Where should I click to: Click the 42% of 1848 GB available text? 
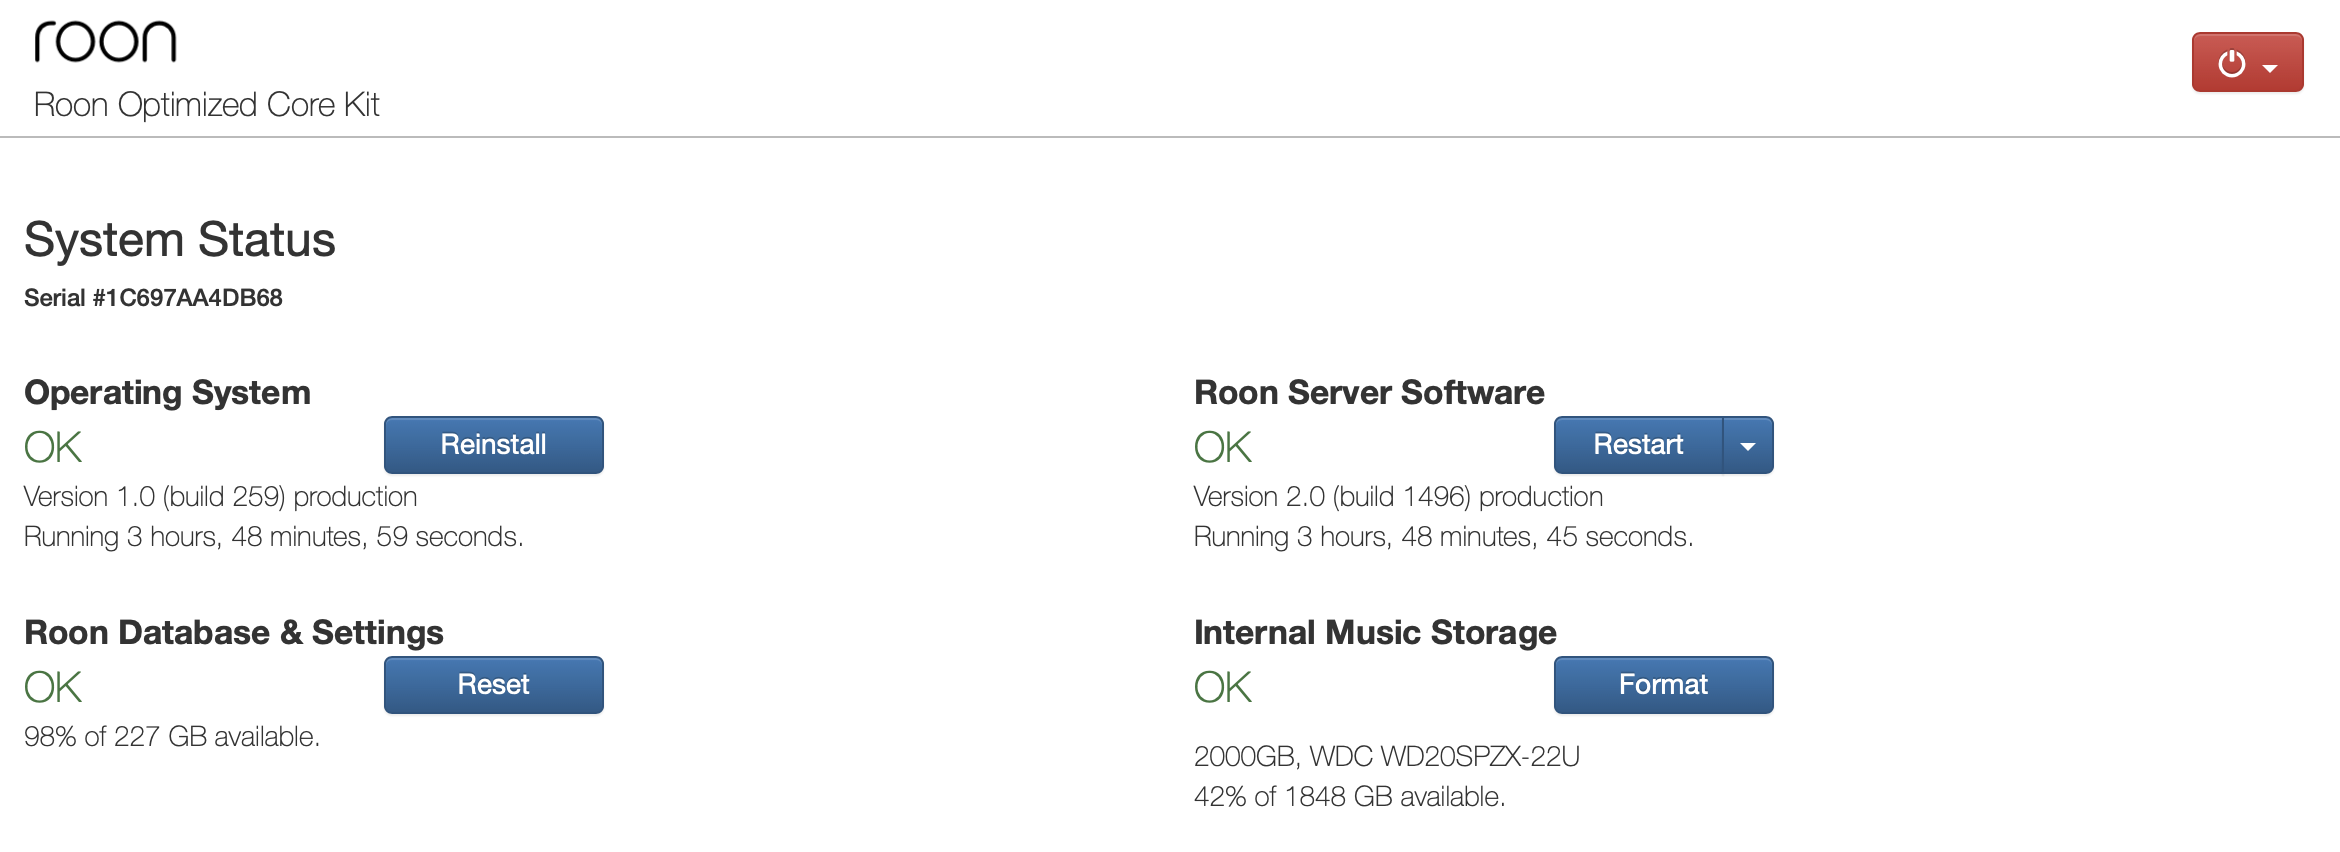click(x=1350, y=797)
